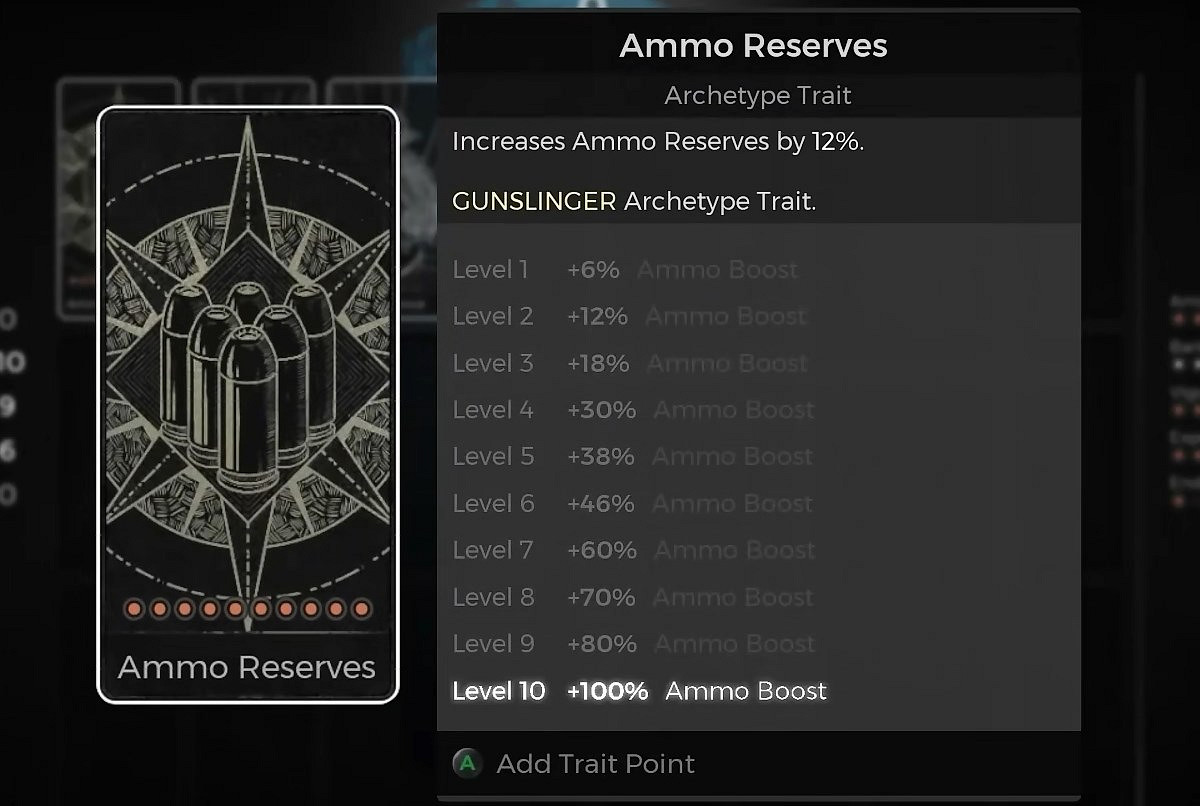Click the second trait point dot

point(159,608)
